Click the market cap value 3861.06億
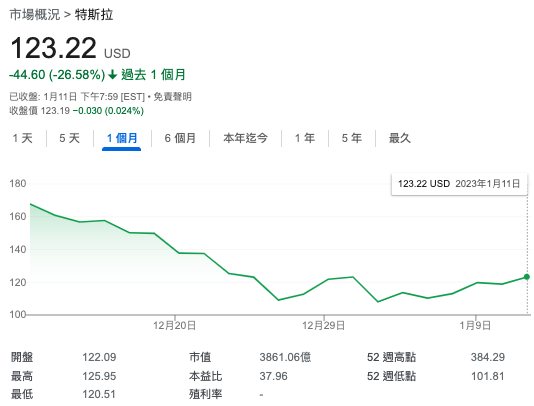 [285, 357]
